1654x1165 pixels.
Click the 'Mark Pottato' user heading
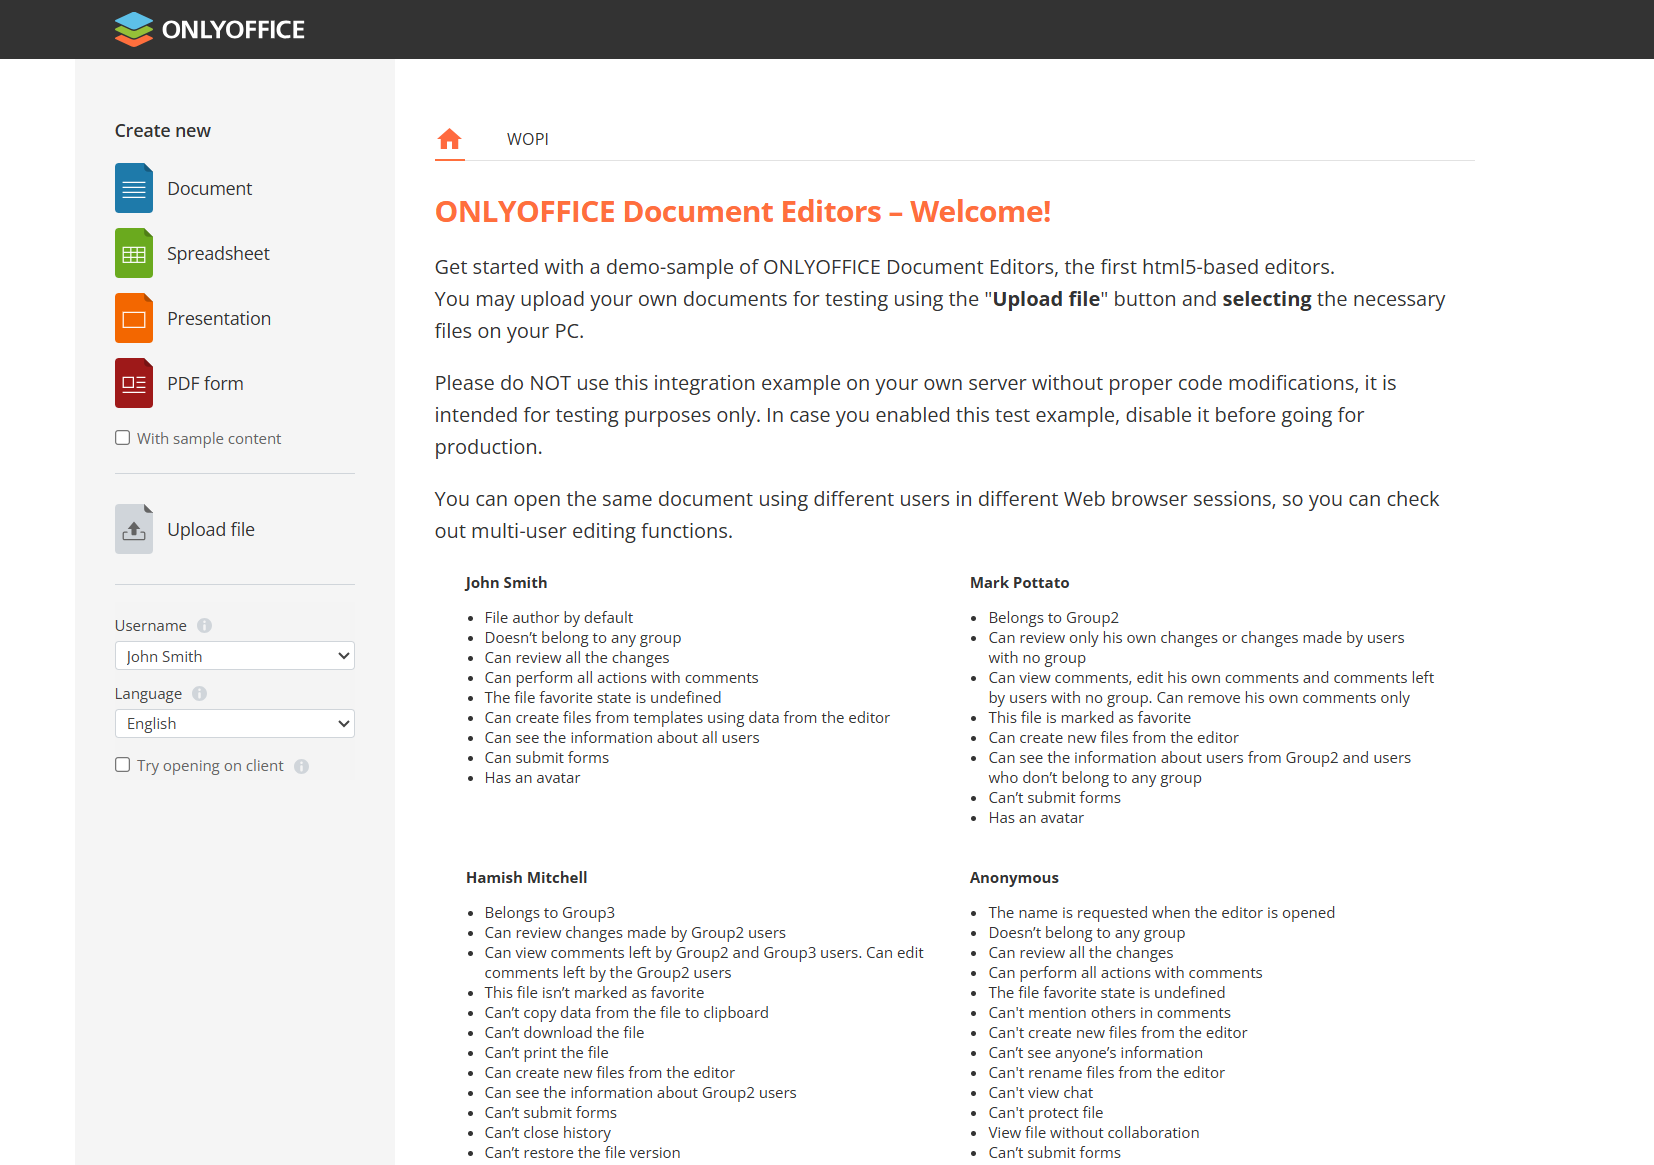click(1019, 582)
